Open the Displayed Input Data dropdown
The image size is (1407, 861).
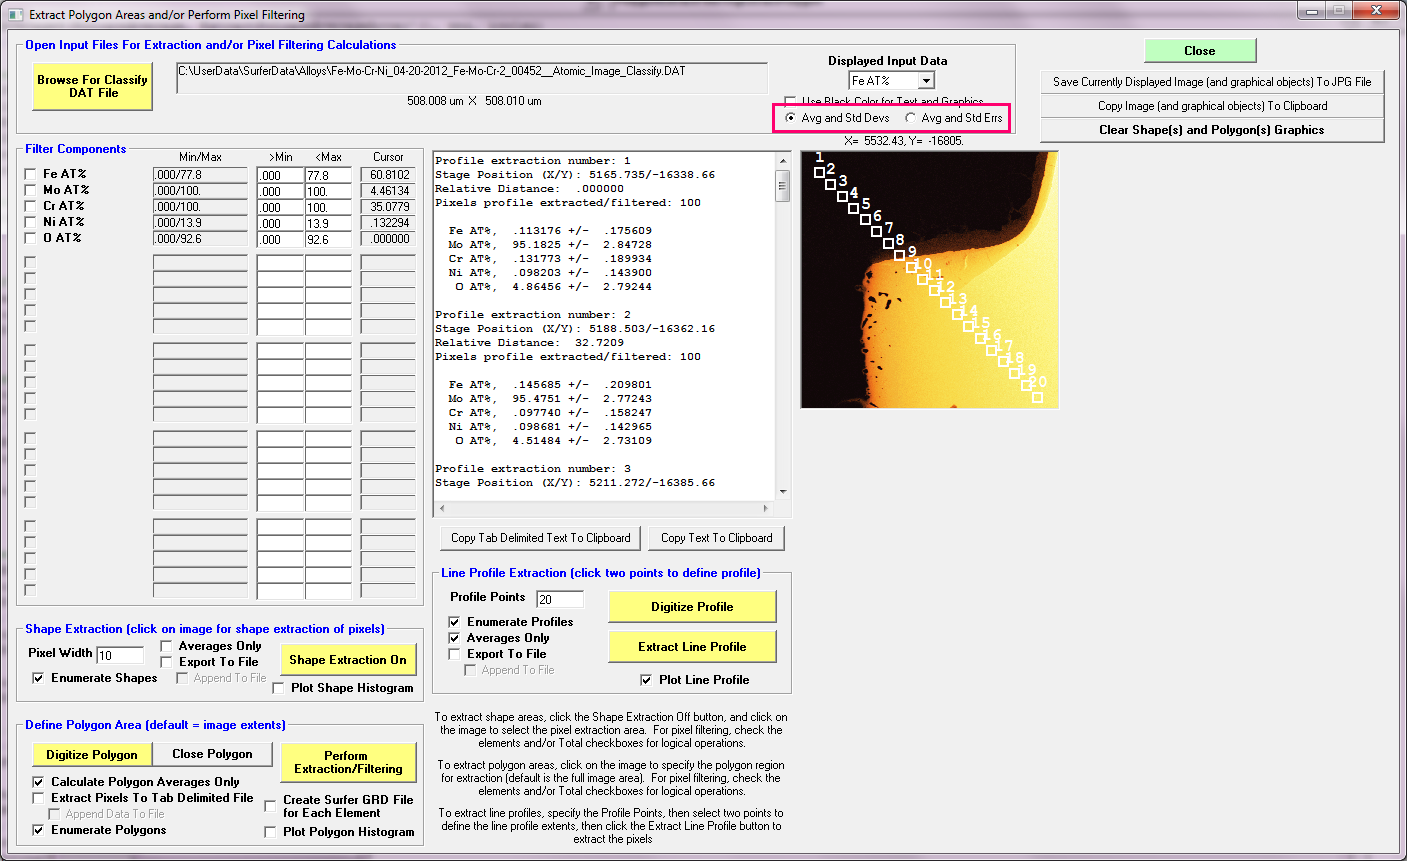[x=926, y=81]
